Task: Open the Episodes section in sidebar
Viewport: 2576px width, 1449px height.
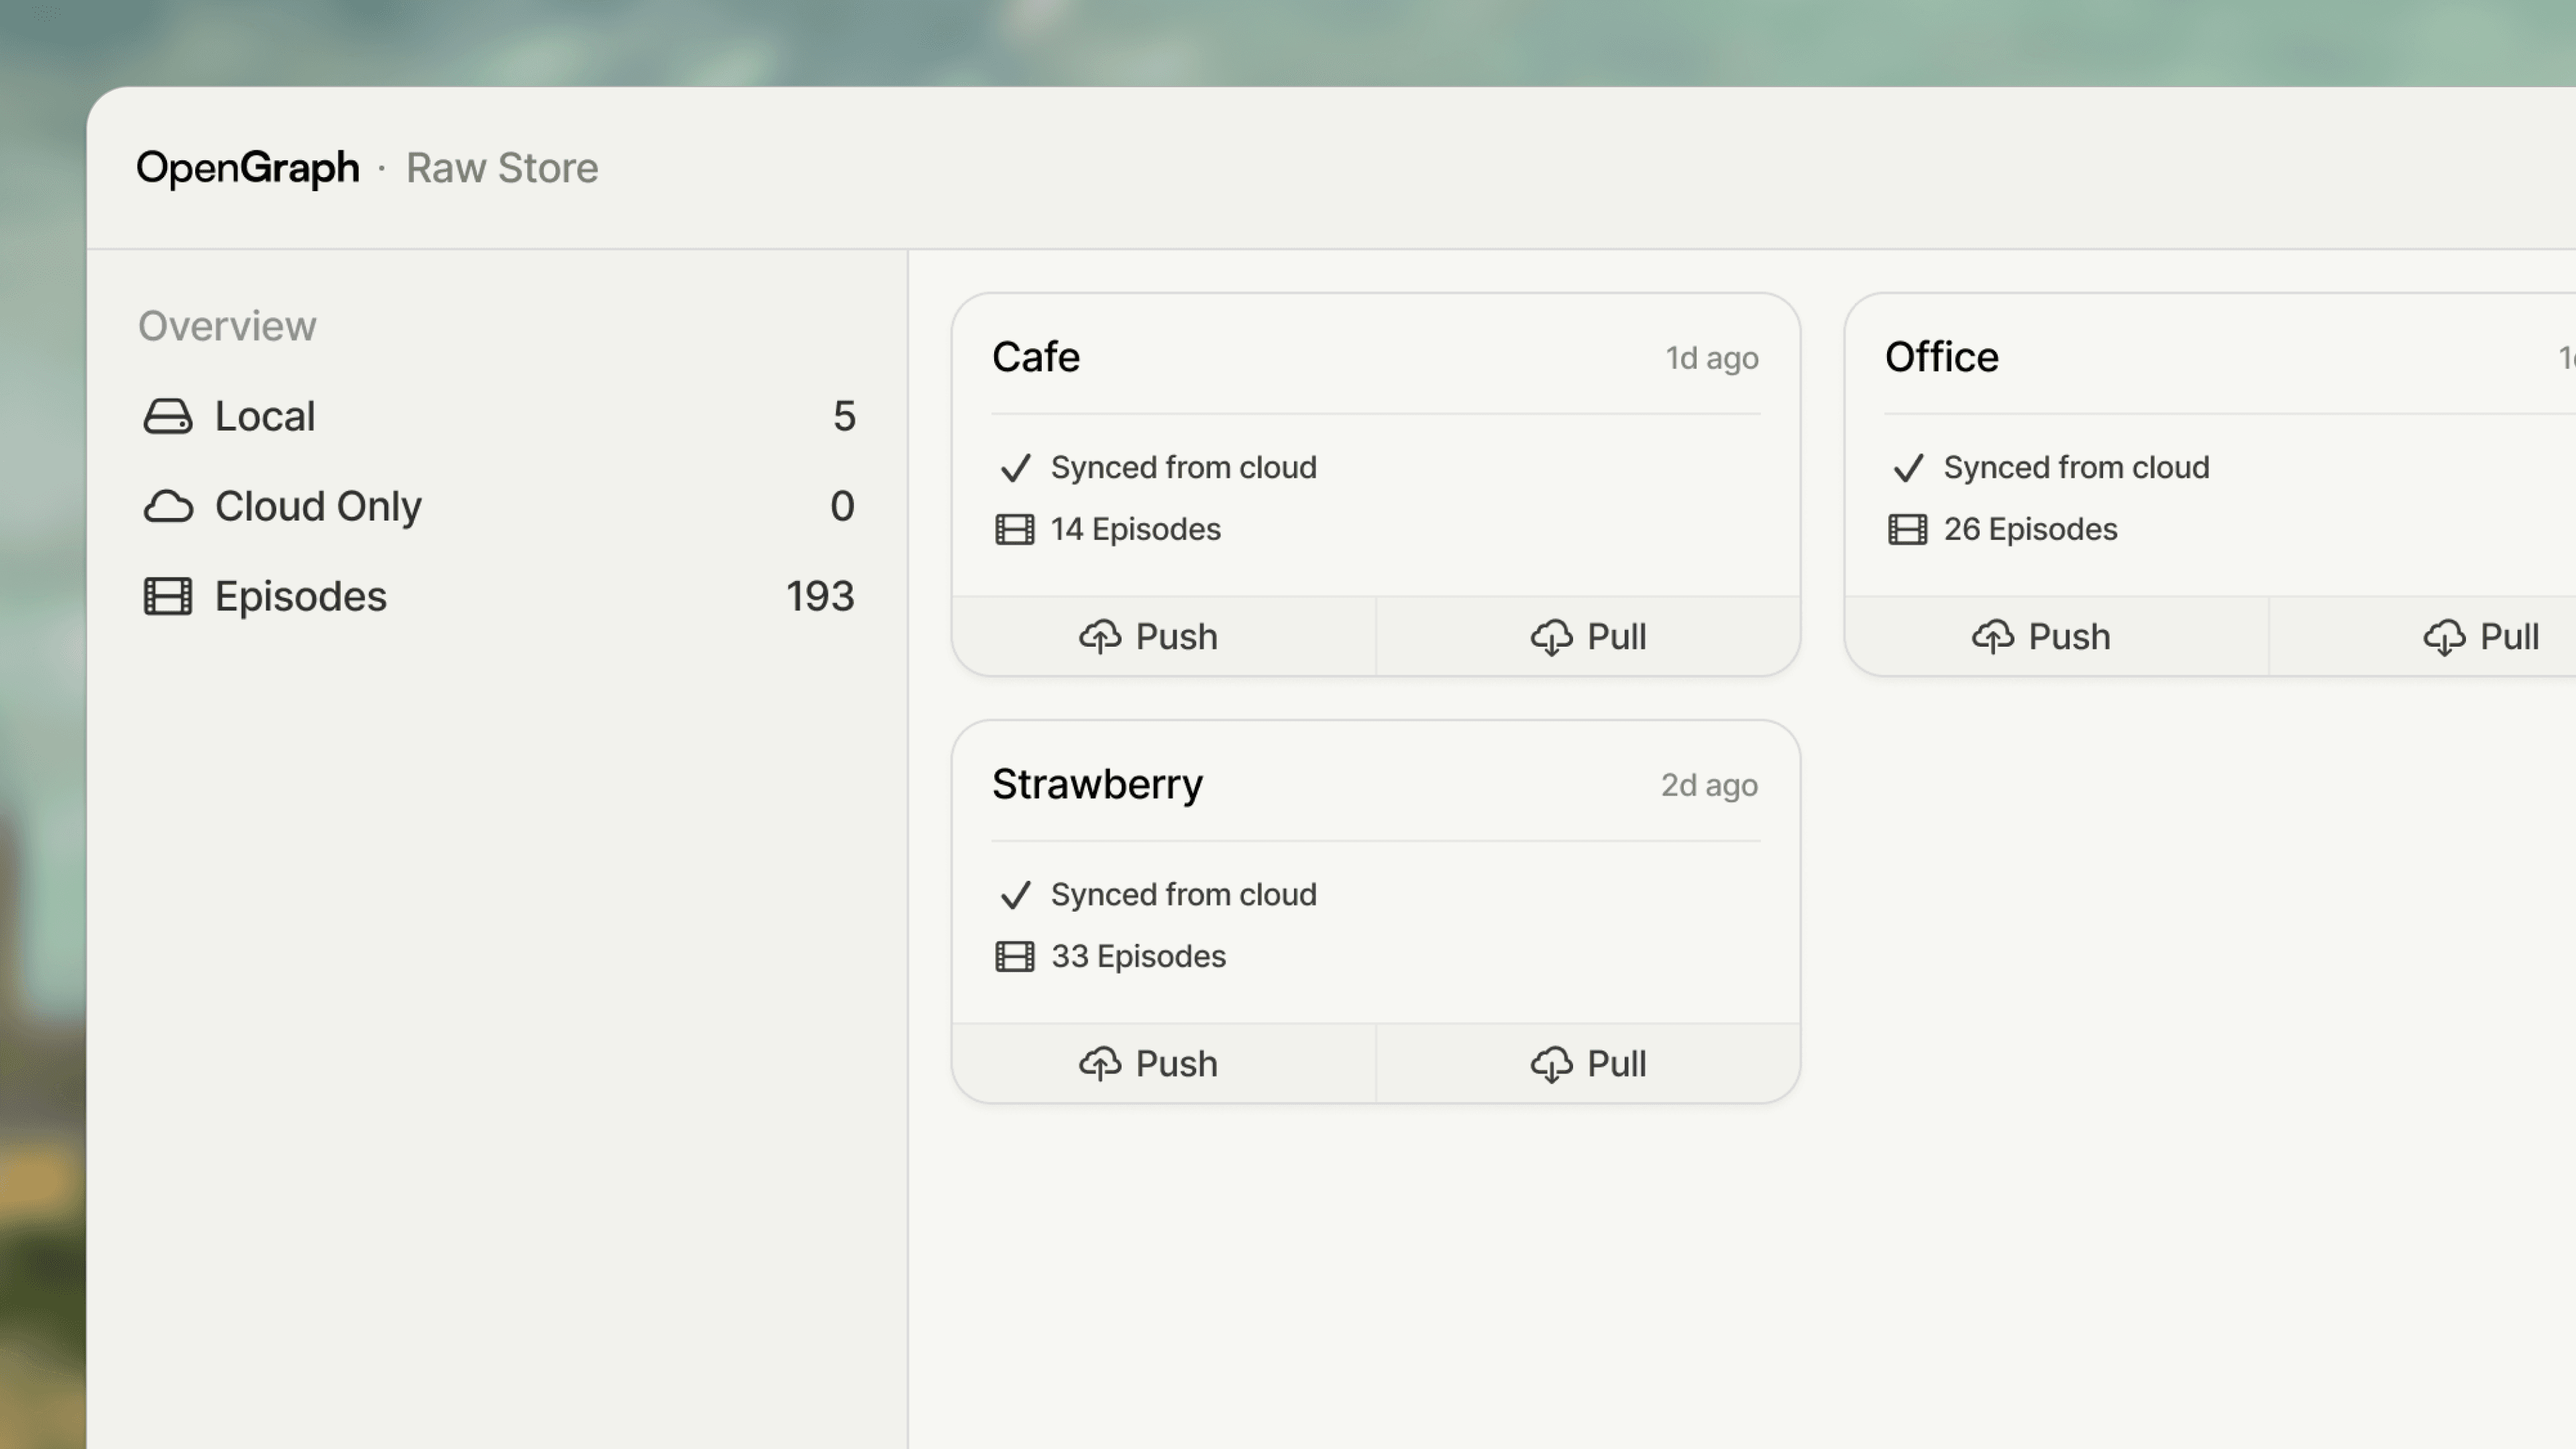Action: [x=300, y=596]
